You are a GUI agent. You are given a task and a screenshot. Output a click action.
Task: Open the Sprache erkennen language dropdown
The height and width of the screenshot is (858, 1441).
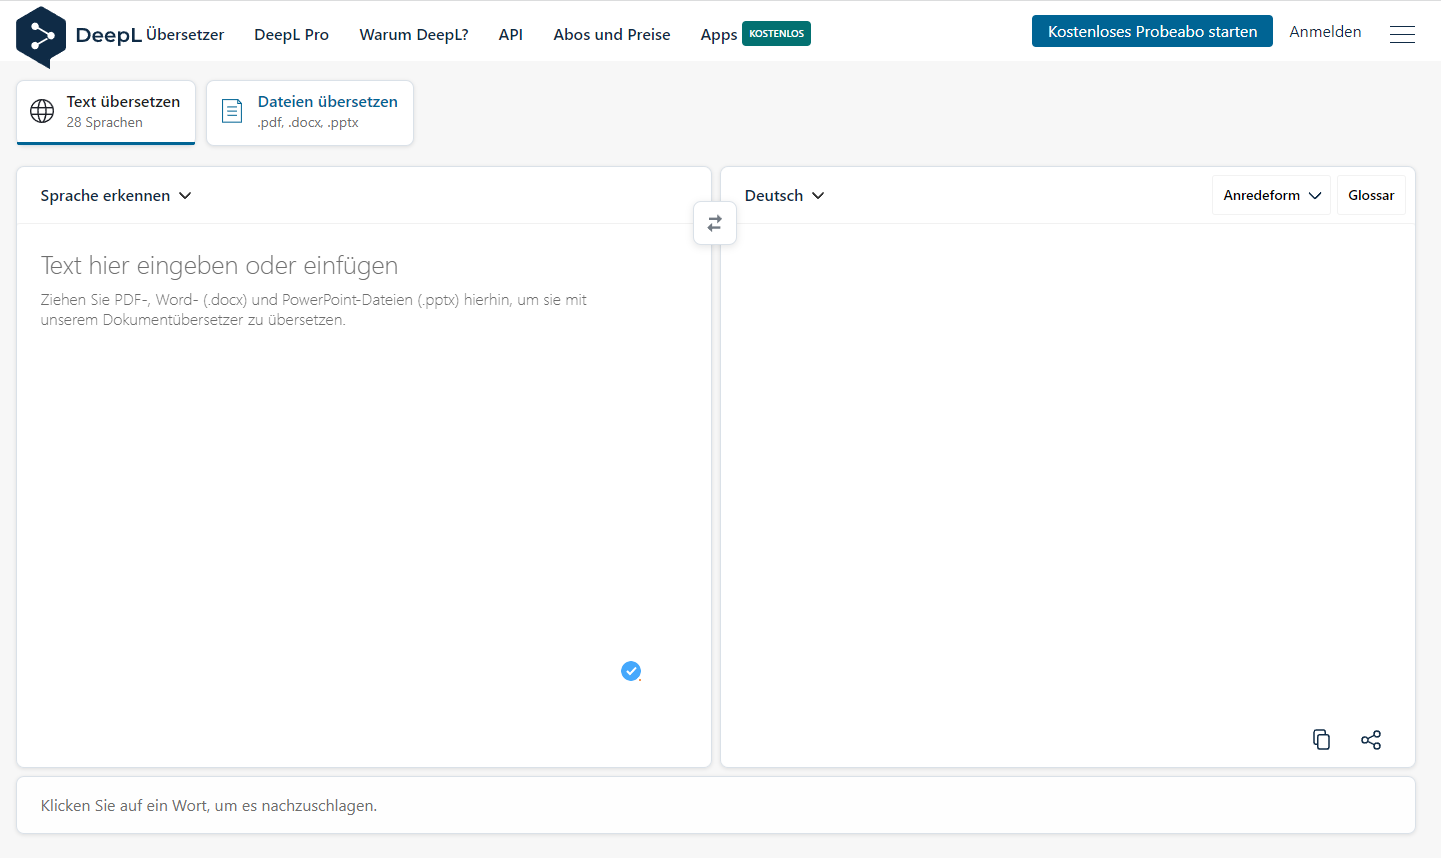coord(116,196)
